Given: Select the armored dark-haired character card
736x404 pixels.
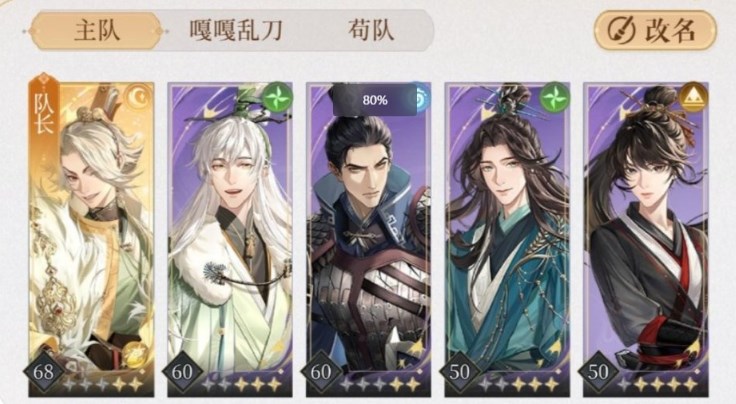Looking at the screenshot, I should (368, 239).
